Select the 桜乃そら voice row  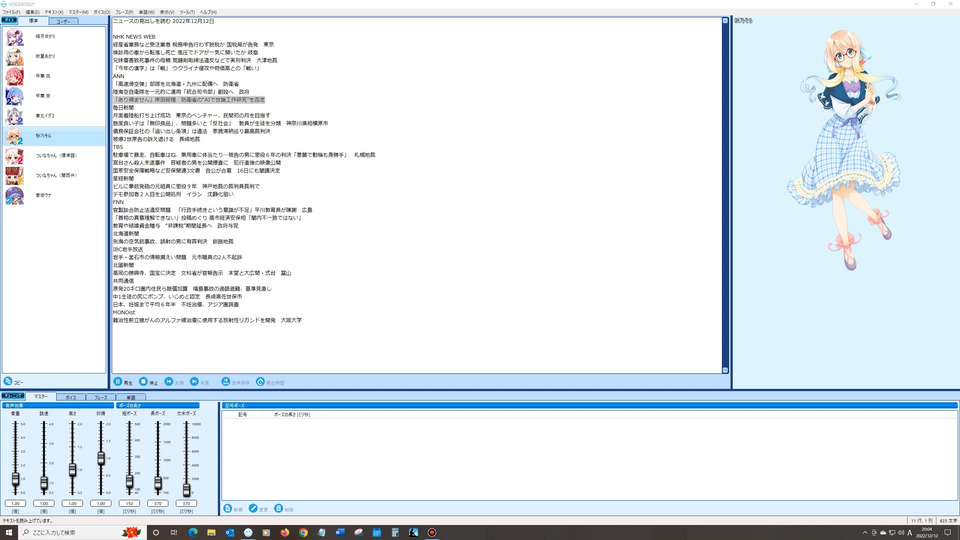(54, 136)
